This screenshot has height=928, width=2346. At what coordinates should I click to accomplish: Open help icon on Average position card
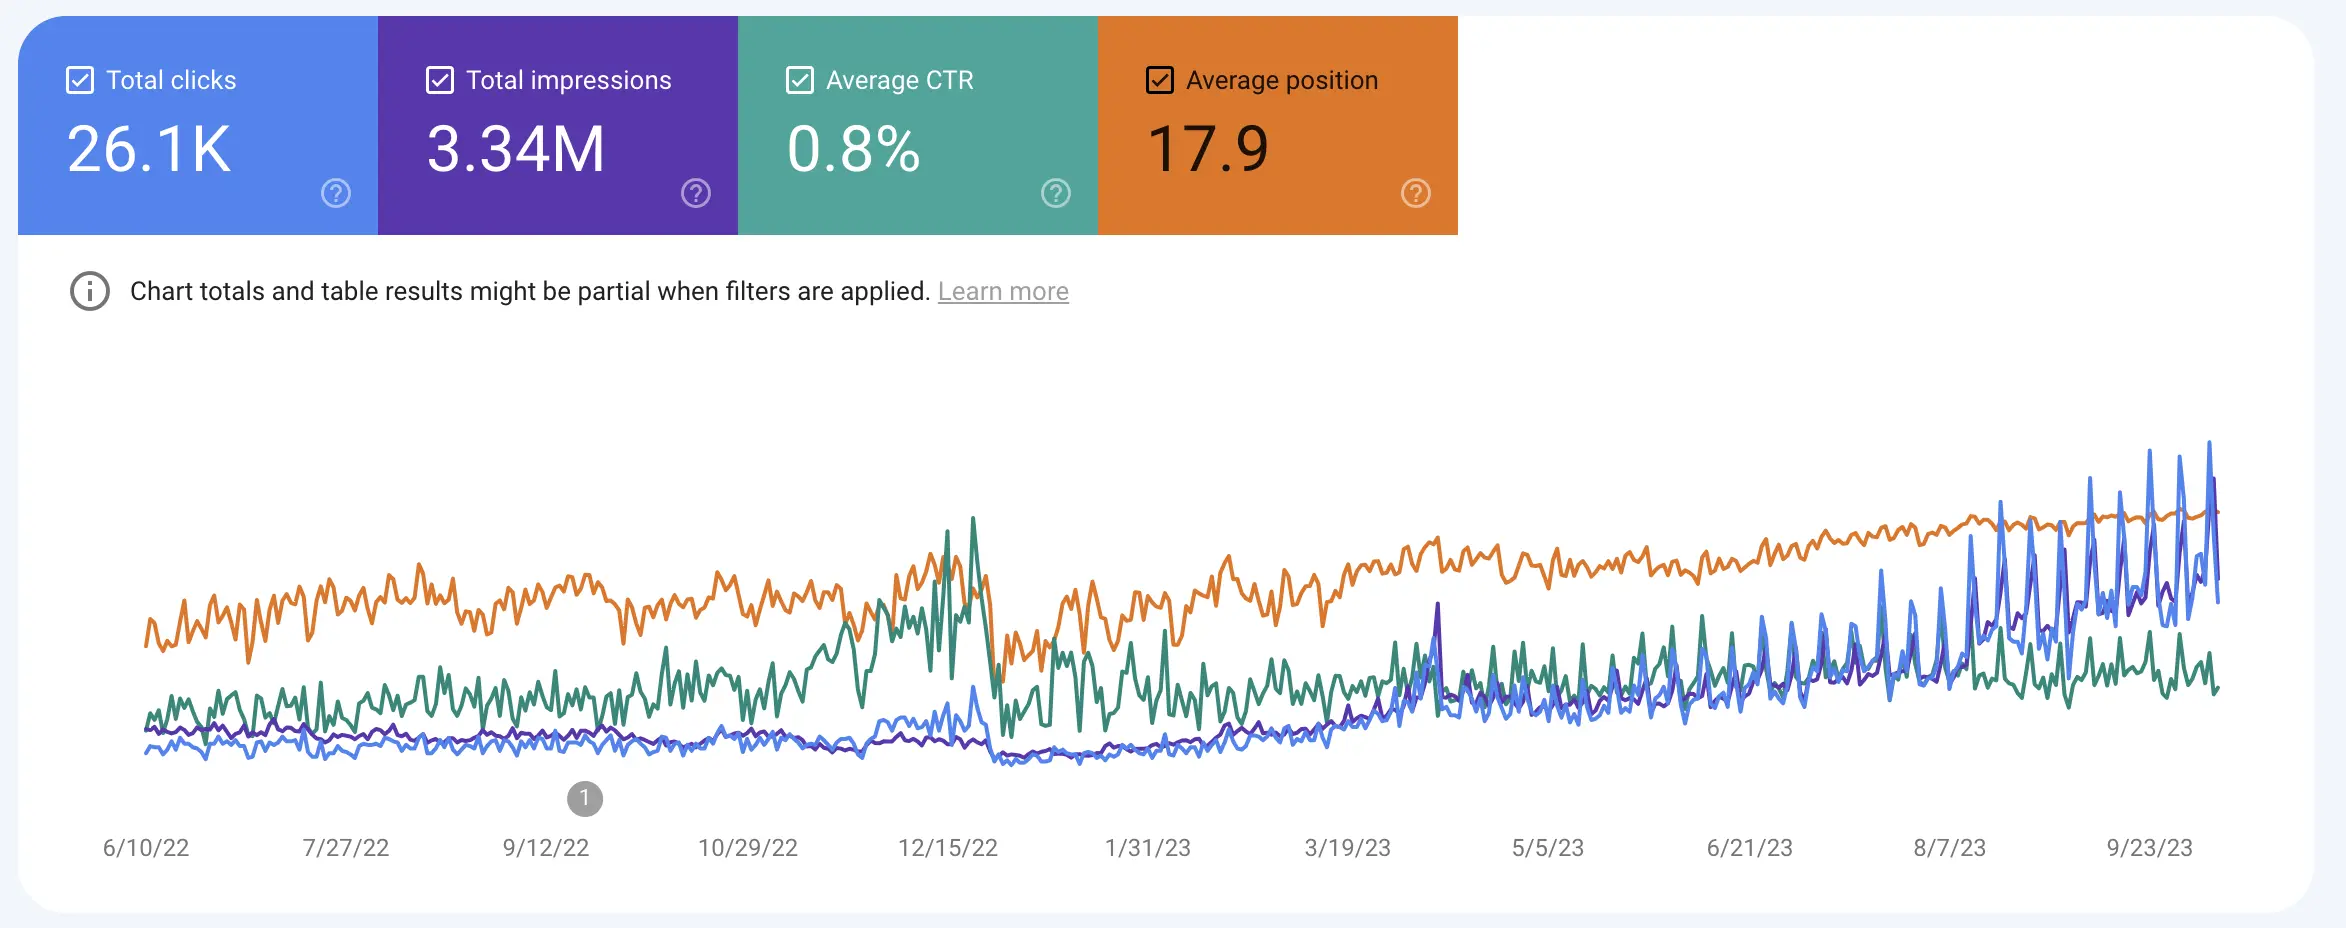click(1416, 193)
